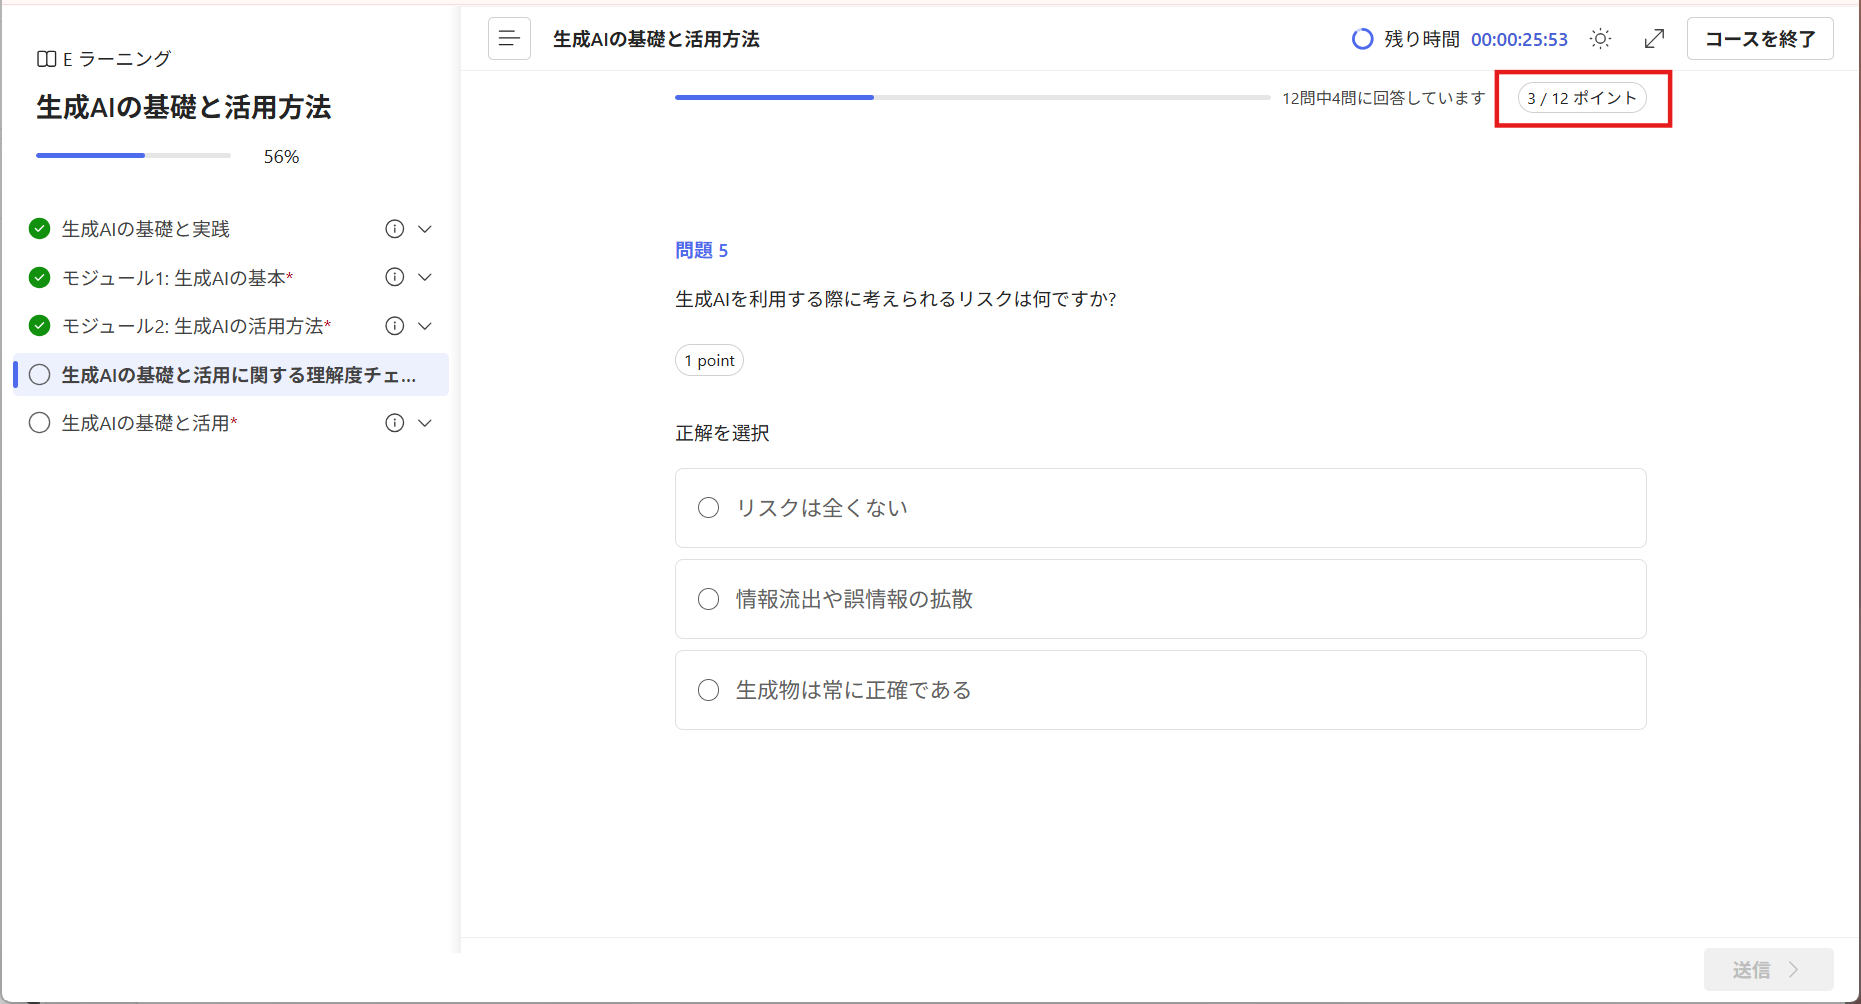Screen dimensions: 1861x1004
Task: Click the timer circle icon beside 残り時間
Action: [x=1362, y=39]
